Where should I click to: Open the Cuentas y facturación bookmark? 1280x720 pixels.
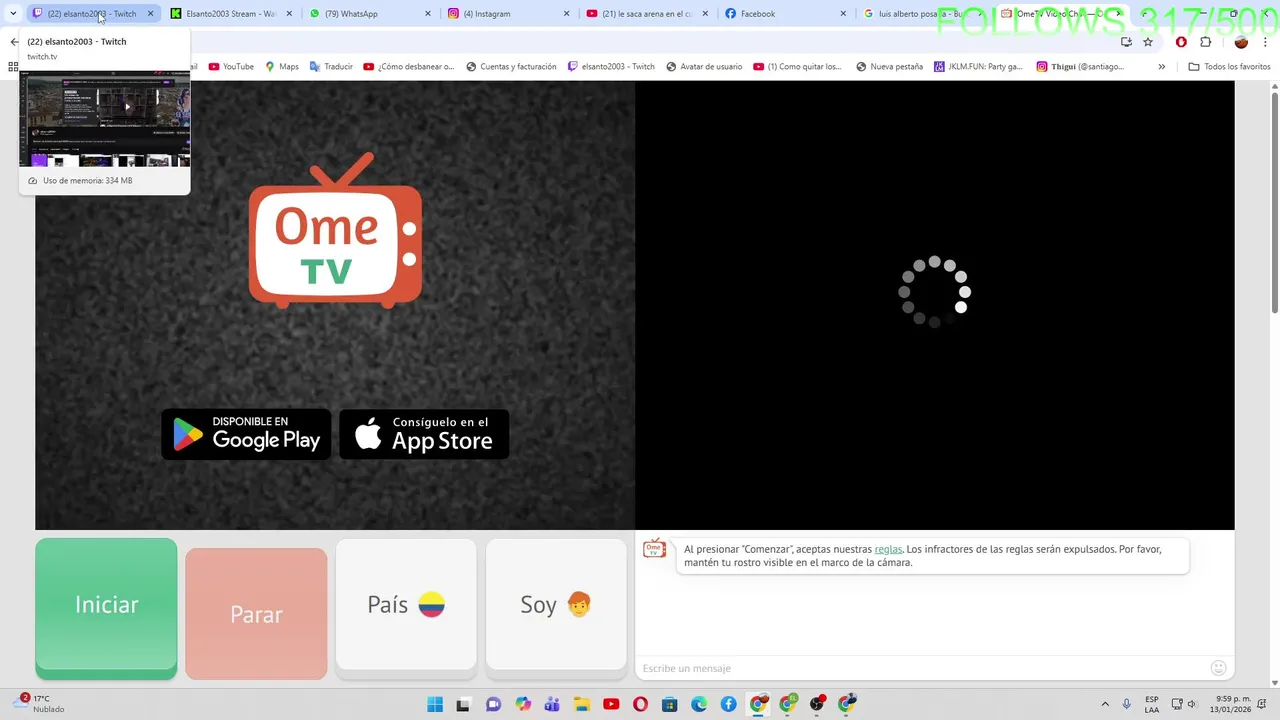click(x=510, y=67)
